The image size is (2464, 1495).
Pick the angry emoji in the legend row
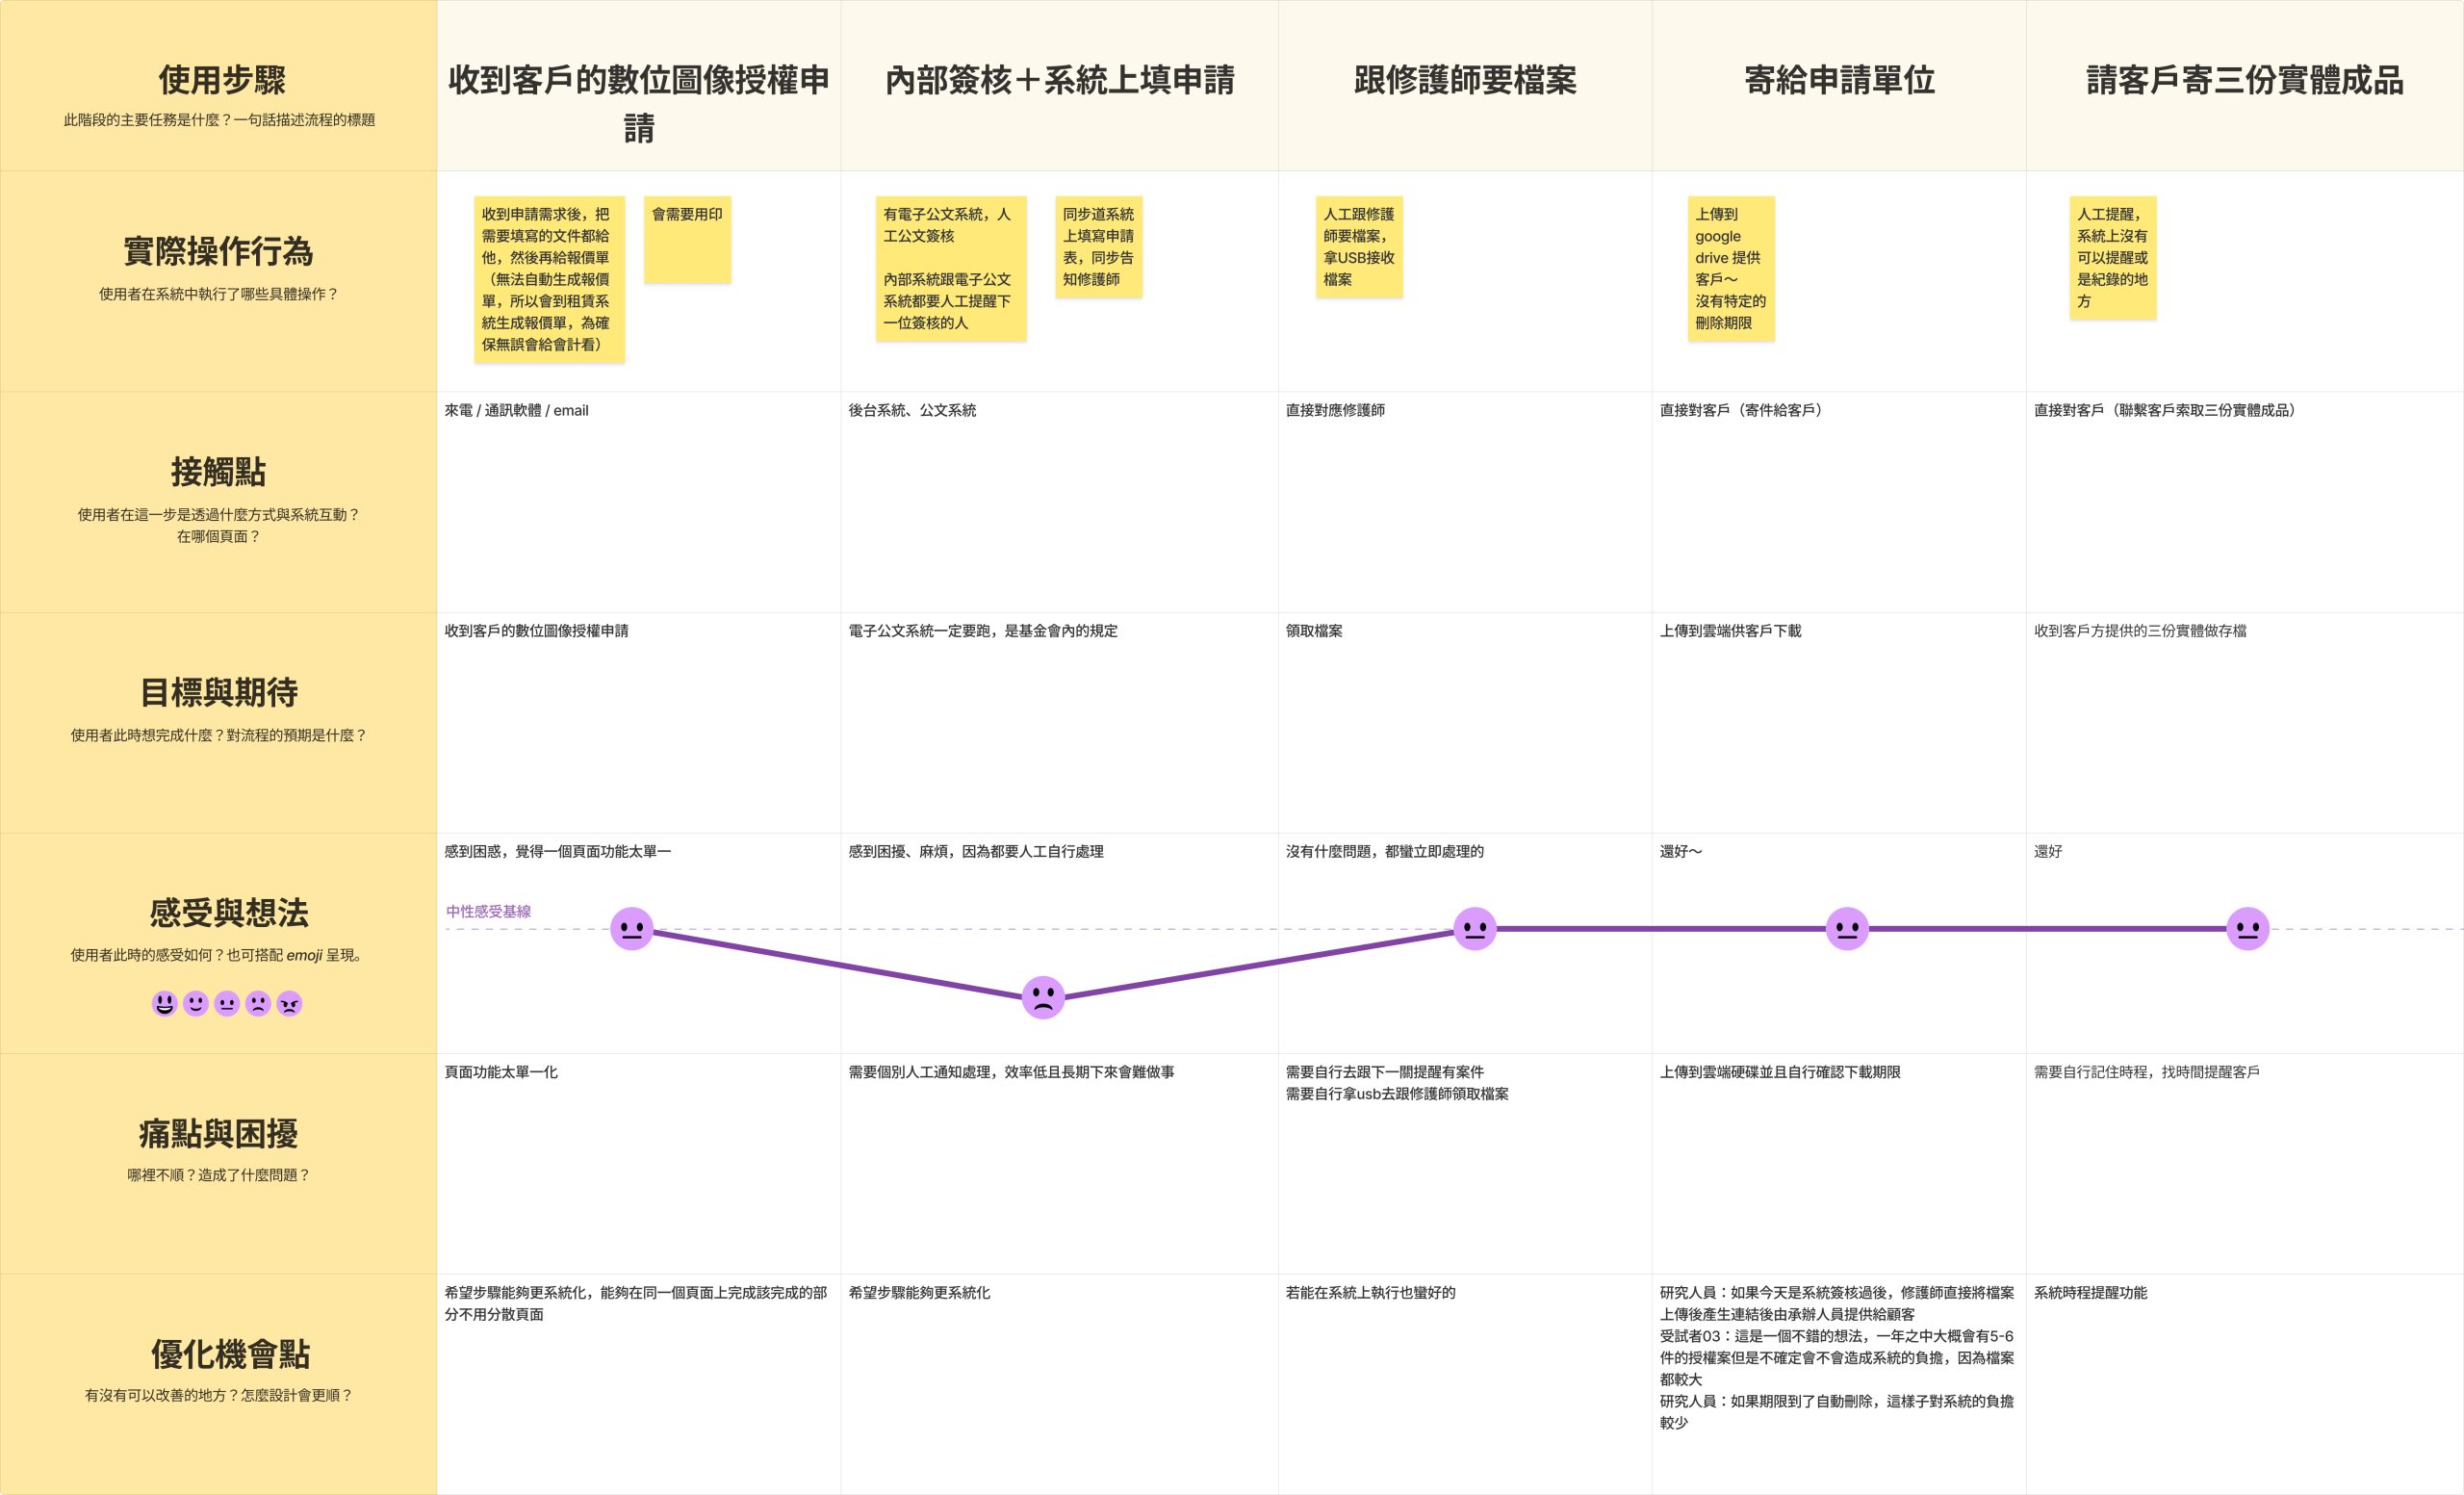tap(289, 1003)
